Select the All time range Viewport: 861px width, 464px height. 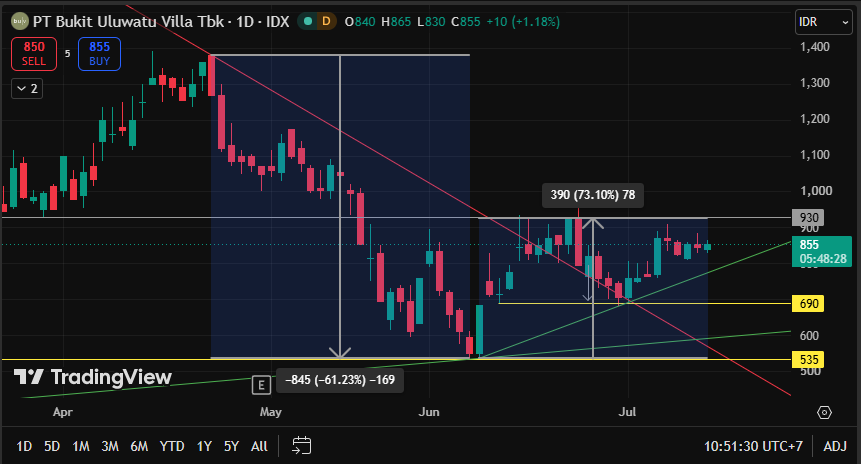pyautogui.click(x=259, y=446)
